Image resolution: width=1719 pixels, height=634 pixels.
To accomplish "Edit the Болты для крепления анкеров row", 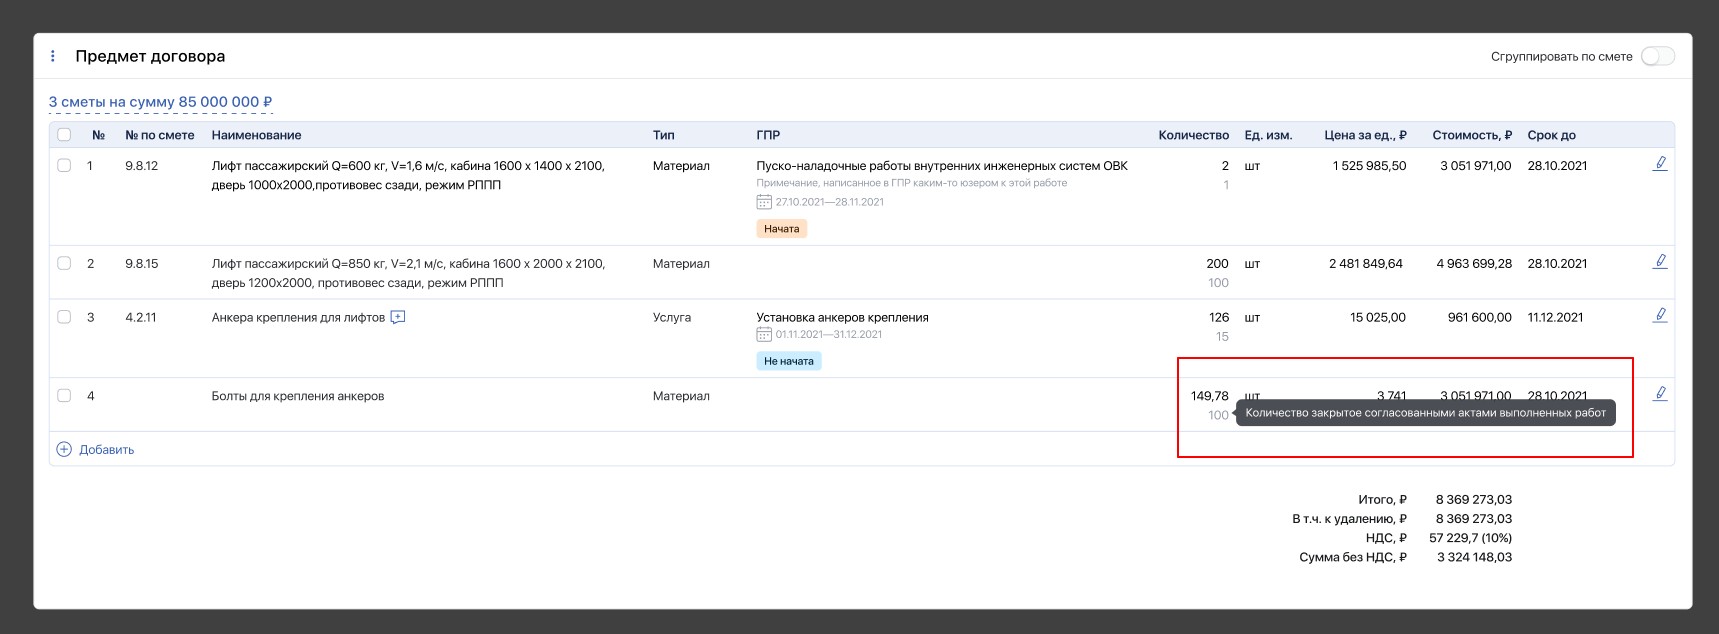I will [1659, 393].
